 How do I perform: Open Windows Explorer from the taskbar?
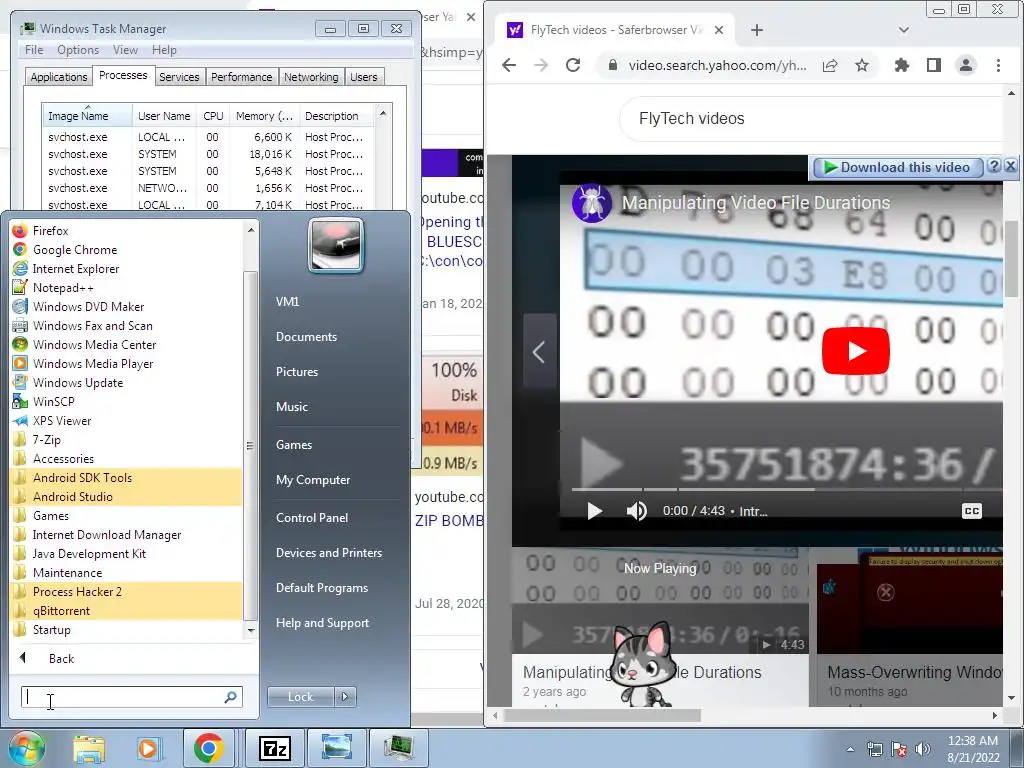point(88,748)
